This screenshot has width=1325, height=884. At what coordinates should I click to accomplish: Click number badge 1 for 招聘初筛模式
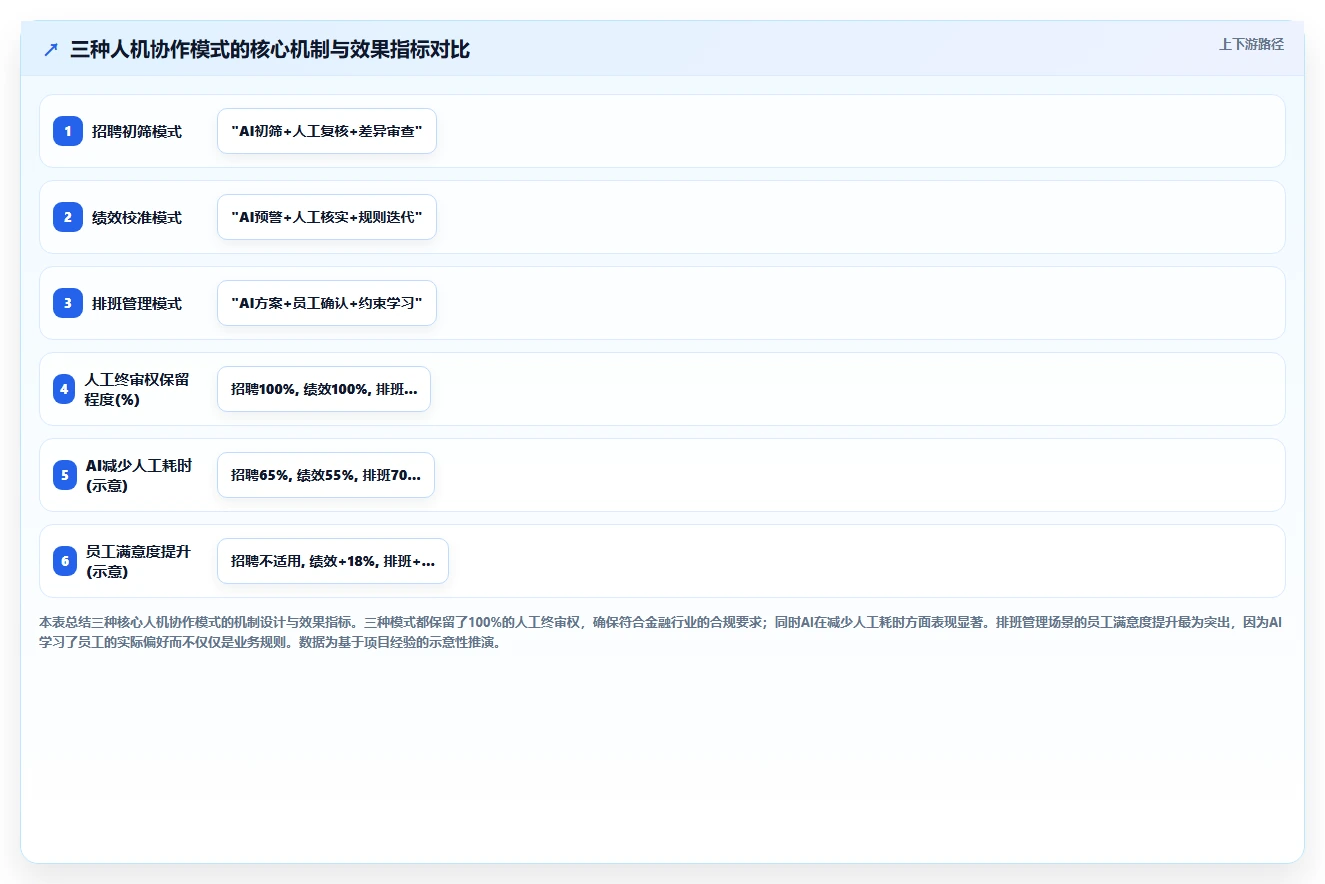pos(68,131)
